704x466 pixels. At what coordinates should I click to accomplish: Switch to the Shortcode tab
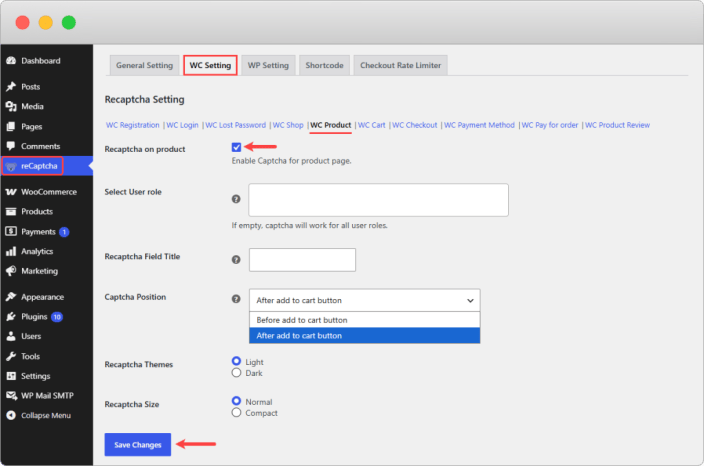(324, 66)
